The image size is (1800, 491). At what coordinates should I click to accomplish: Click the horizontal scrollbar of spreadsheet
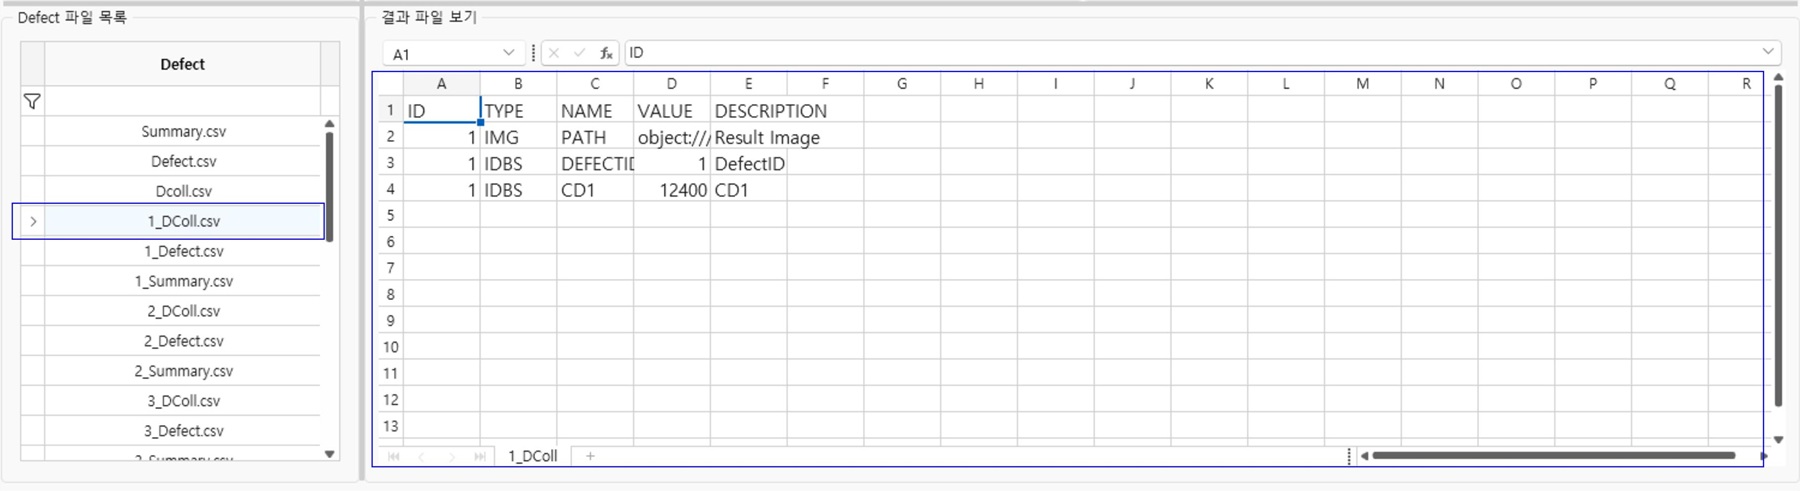(1553, 456)
